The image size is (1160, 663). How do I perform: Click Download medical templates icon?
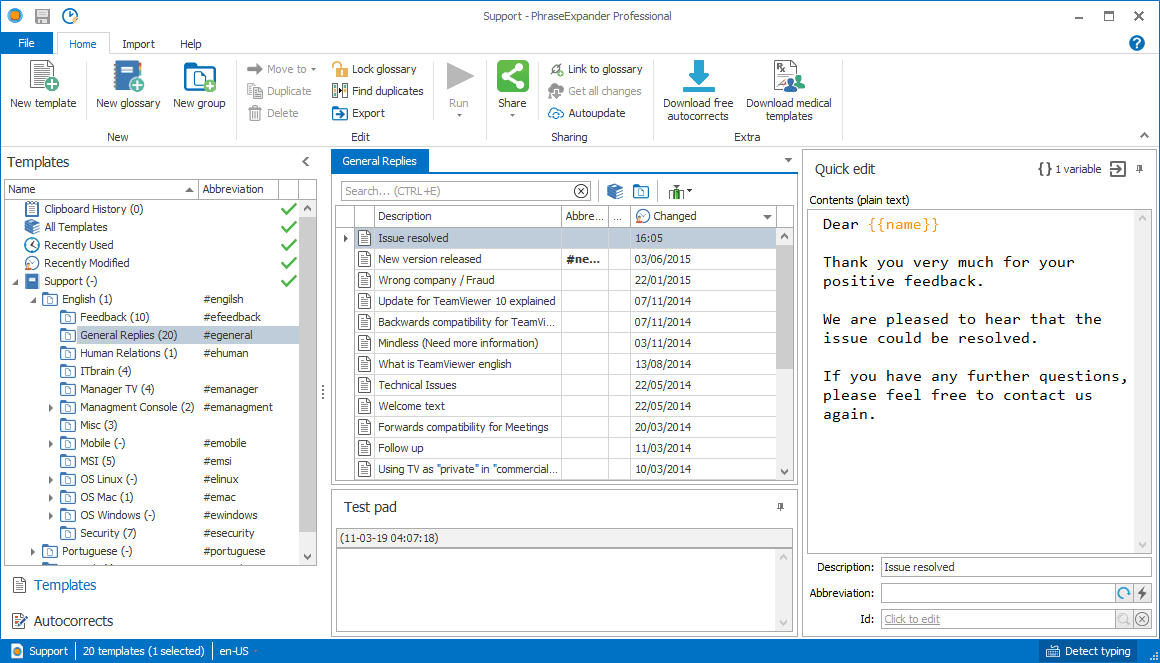pyautogui.click(x=789, y=77)
